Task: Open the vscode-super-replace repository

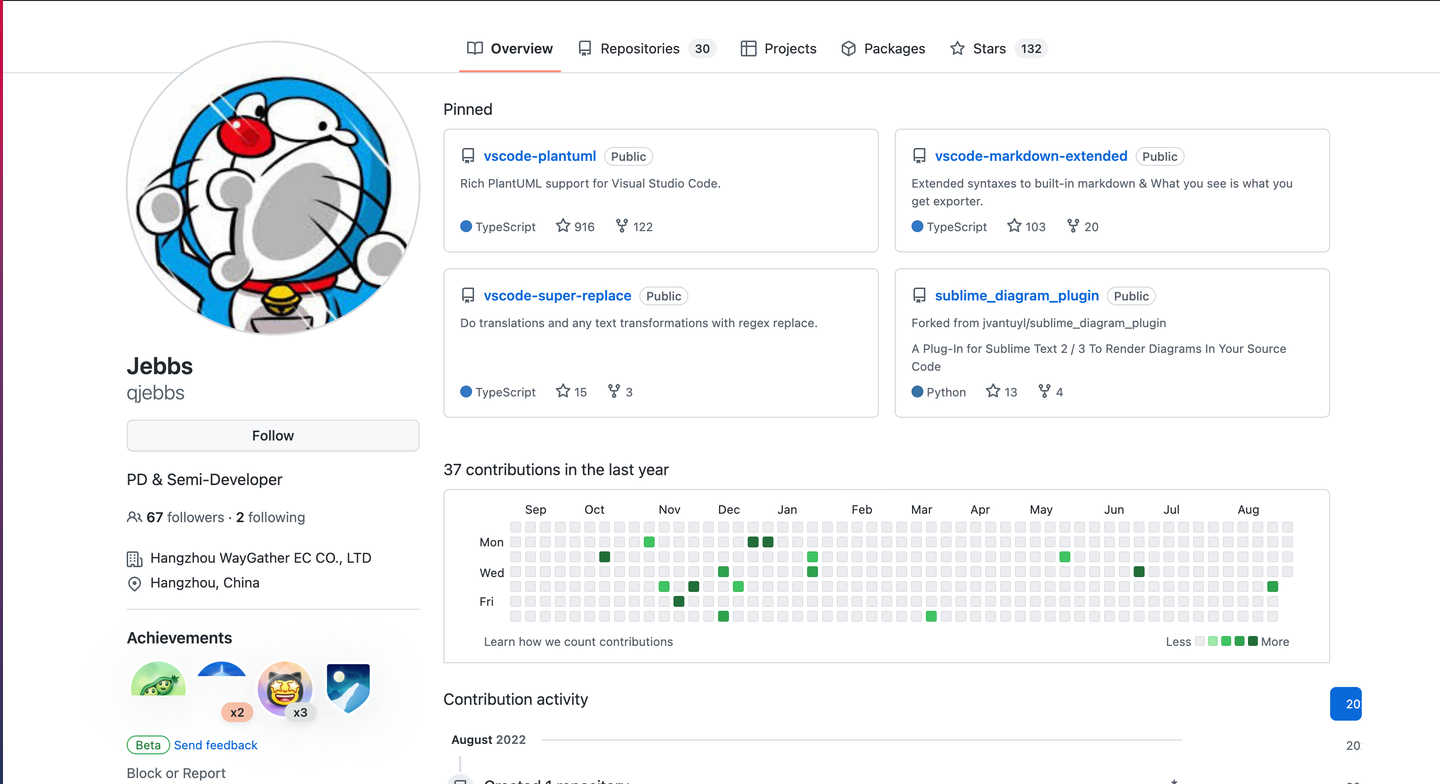Action: (557, 296)
